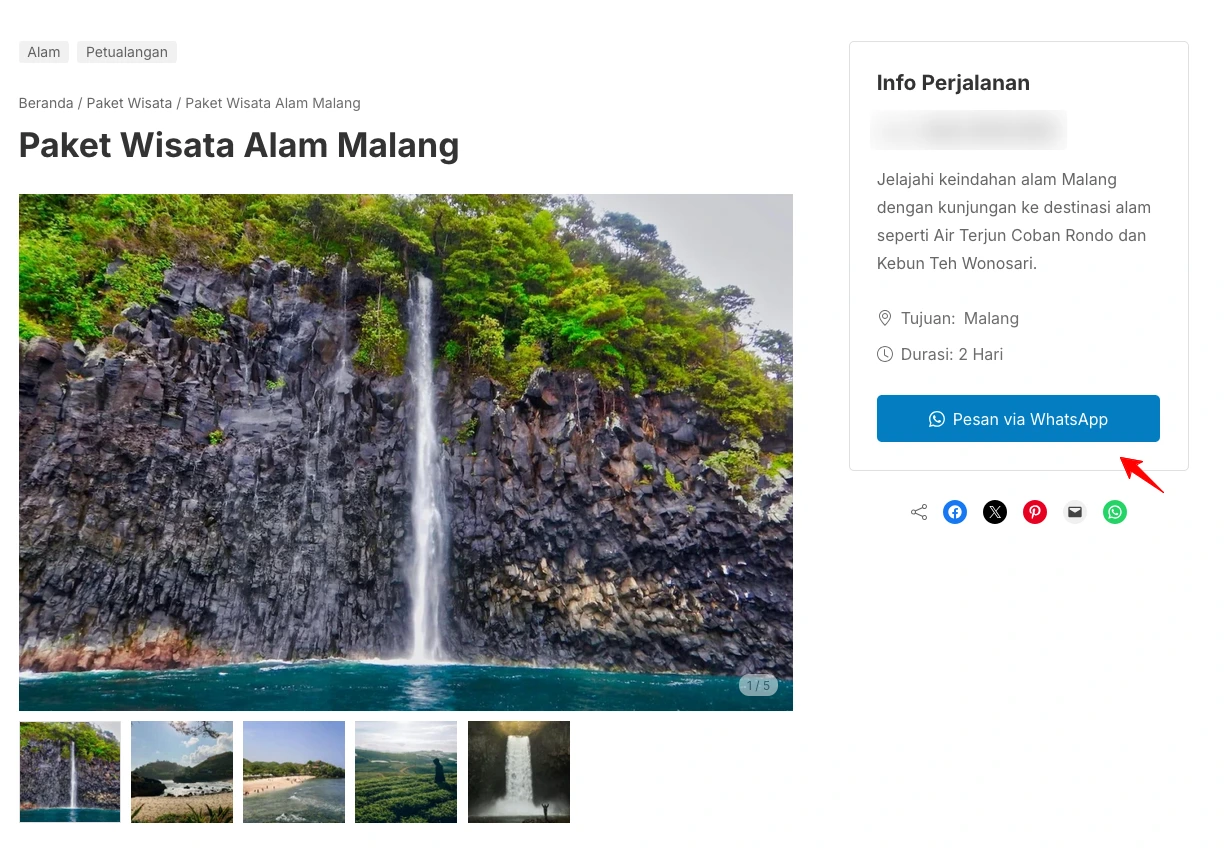Open the general share options icon

coord(918,511)
